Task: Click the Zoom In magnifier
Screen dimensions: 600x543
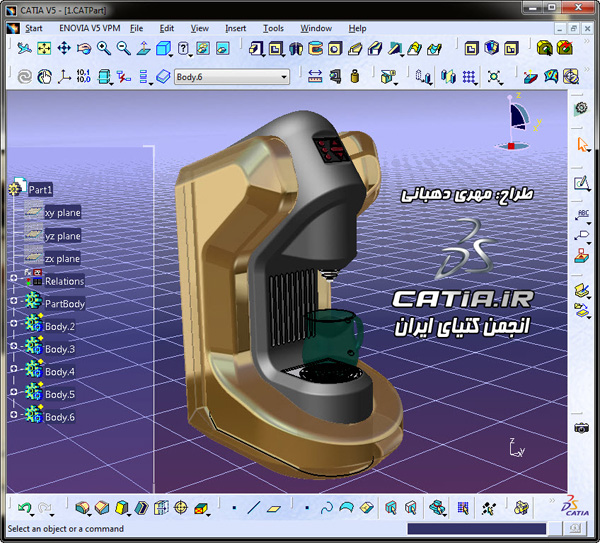Action: [104, 49]
